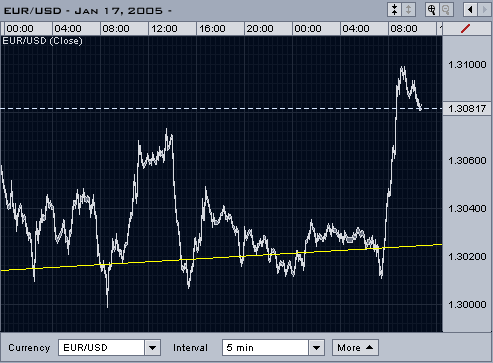Click the greyed zoom out magnifier icon
This screenshot has width=493, height=363.
point(446,10)
